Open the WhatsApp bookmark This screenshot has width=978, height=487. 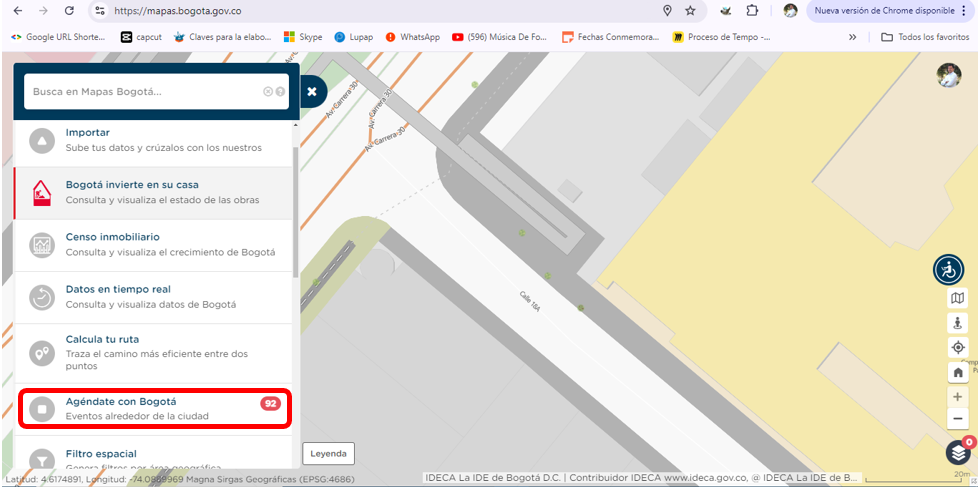(x=411, y=37)
